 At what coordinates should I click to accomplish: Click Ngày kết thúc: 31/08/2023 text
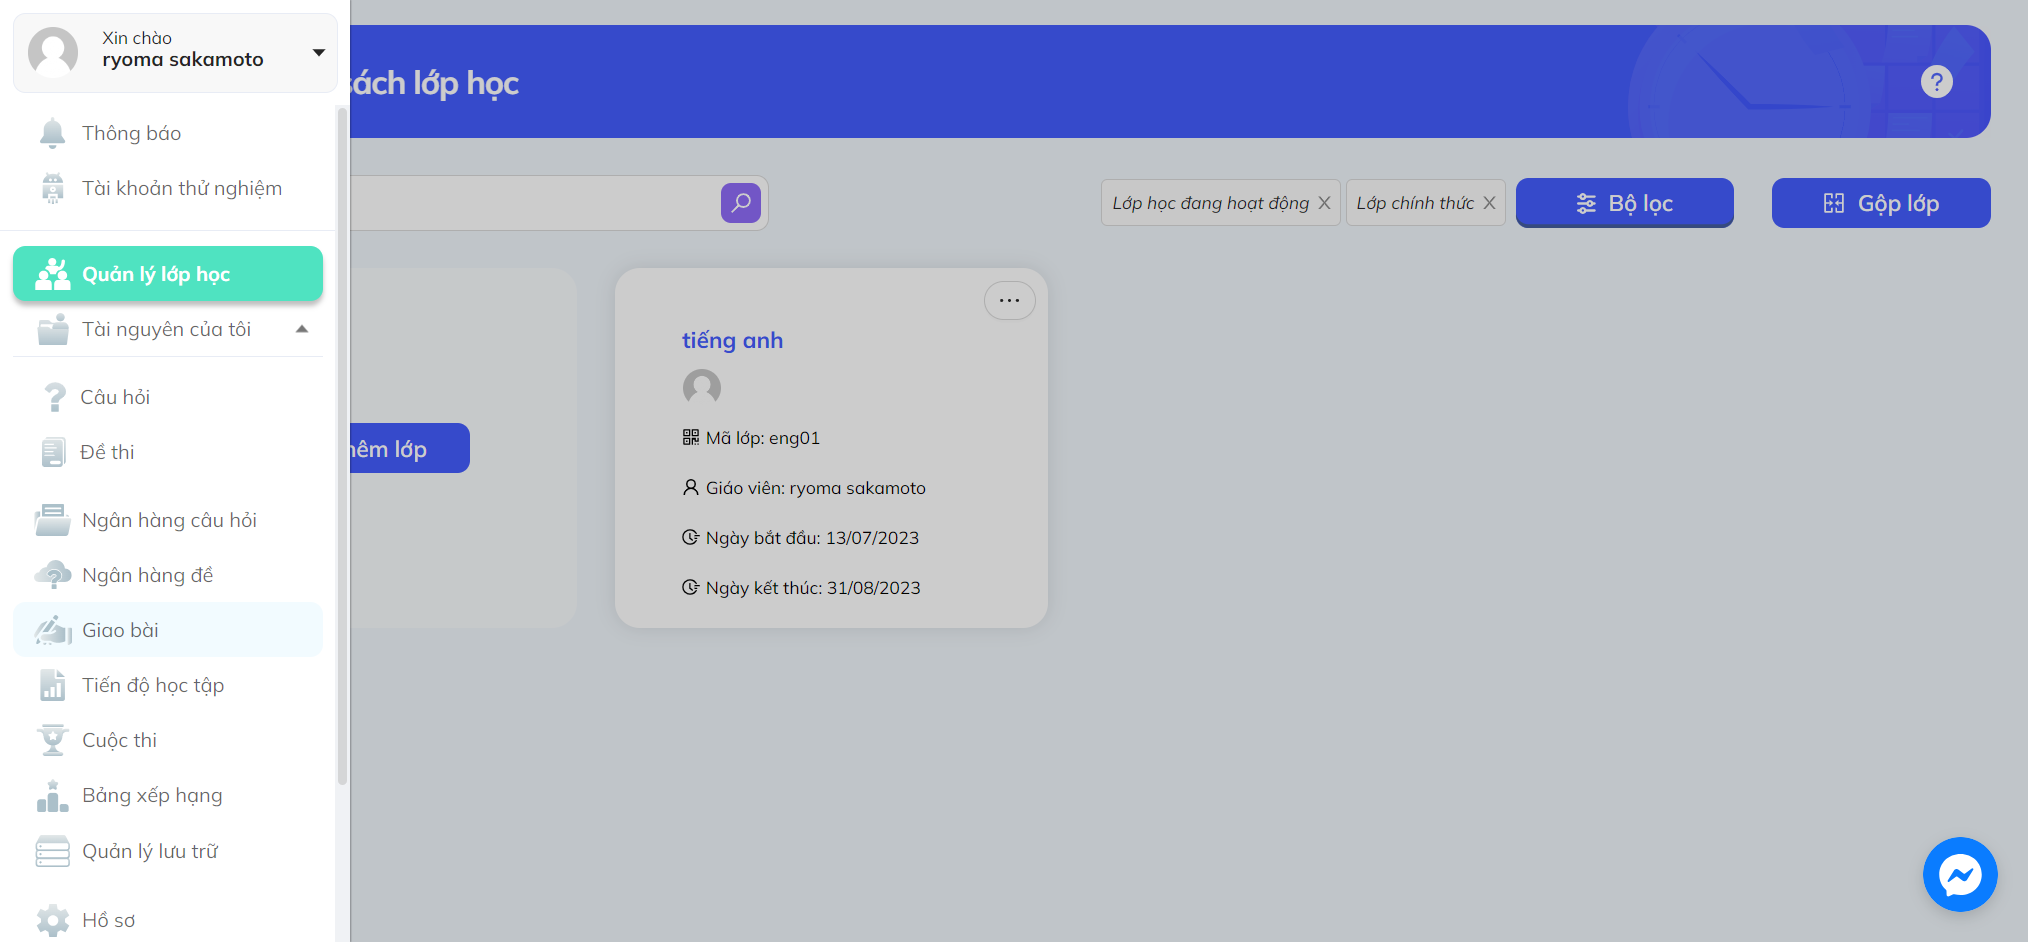(813, 587)
